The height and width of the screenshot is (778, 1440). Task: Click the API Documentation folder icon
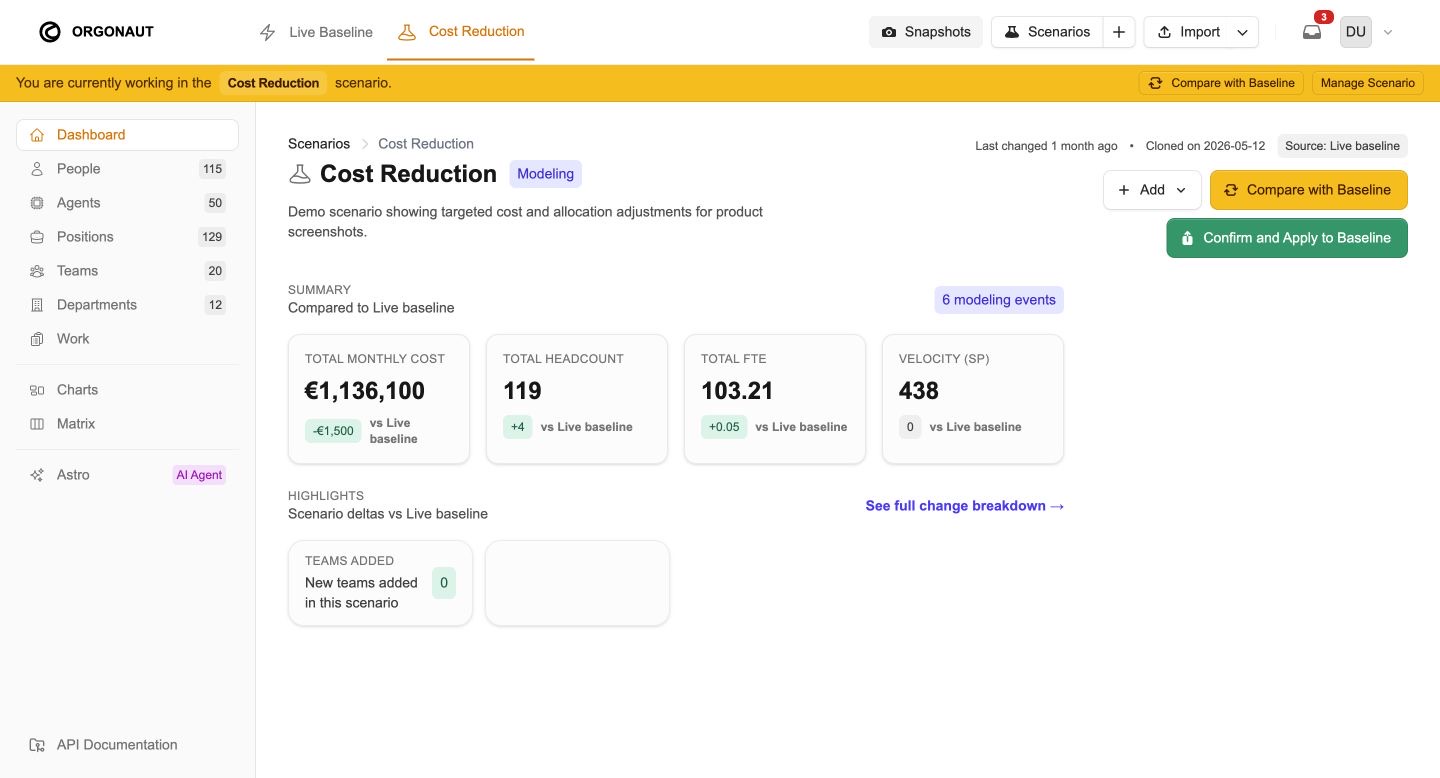click(x=37, y=745)
